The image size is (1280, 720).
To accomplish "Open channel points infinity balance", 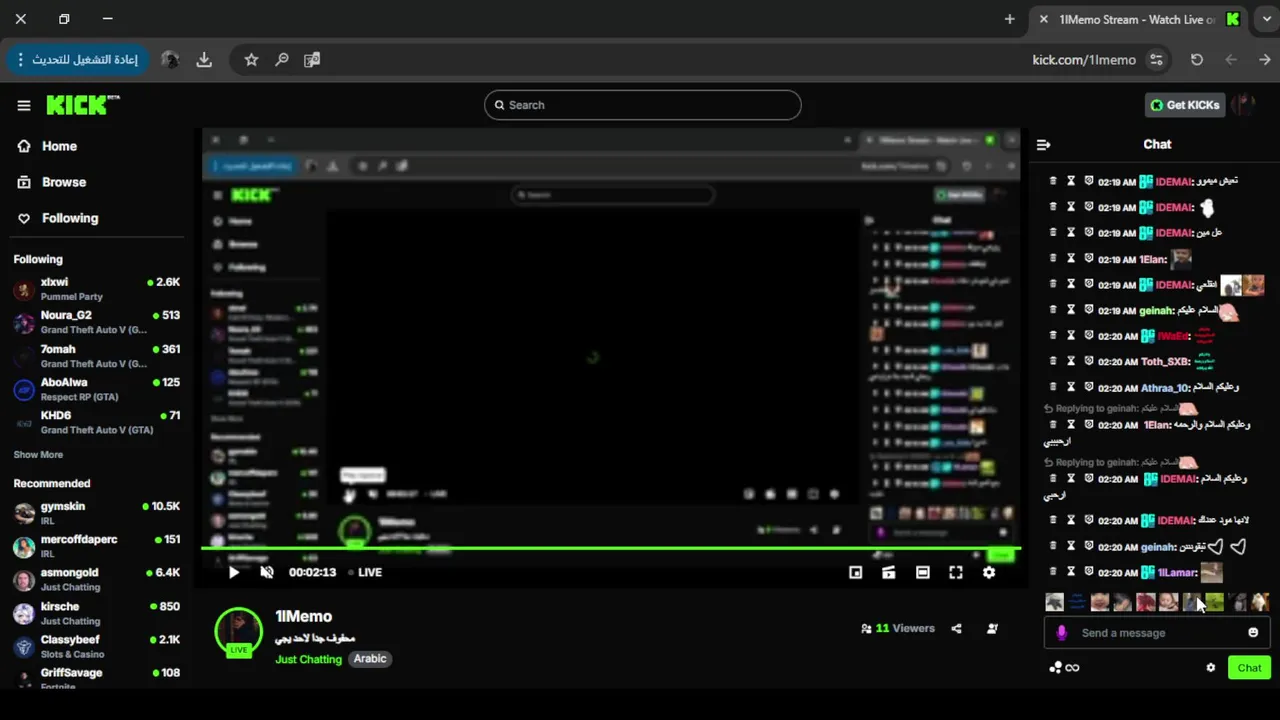I will coord(1065,667).
